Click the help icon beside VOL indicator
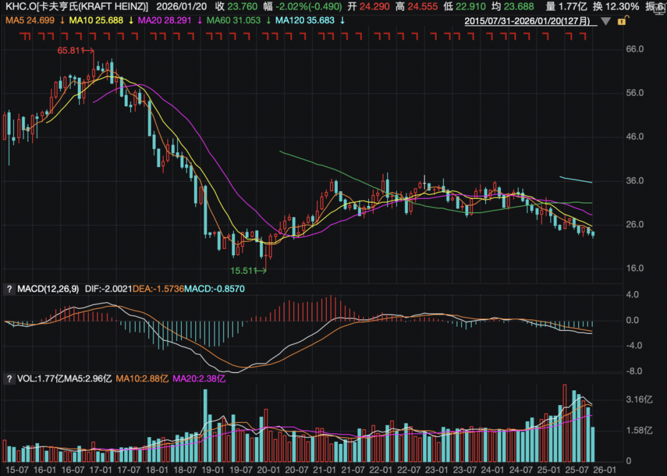 point(9,380)
